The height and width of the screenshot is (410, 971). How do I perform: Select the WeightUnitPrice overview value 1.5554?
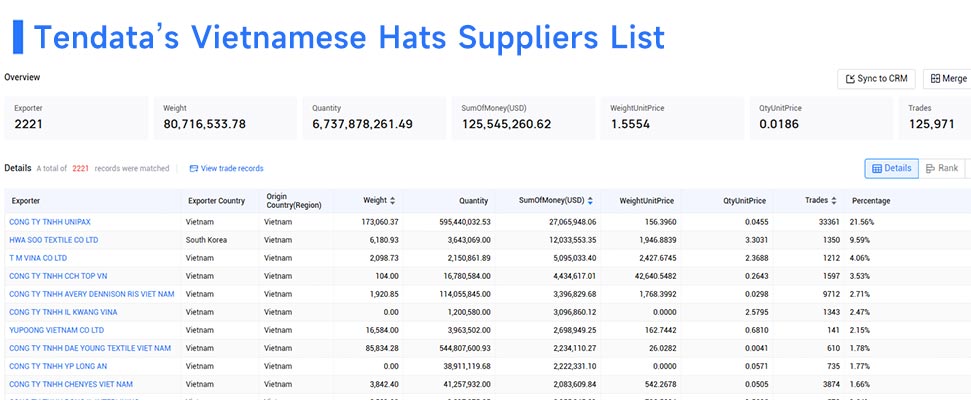630,124
